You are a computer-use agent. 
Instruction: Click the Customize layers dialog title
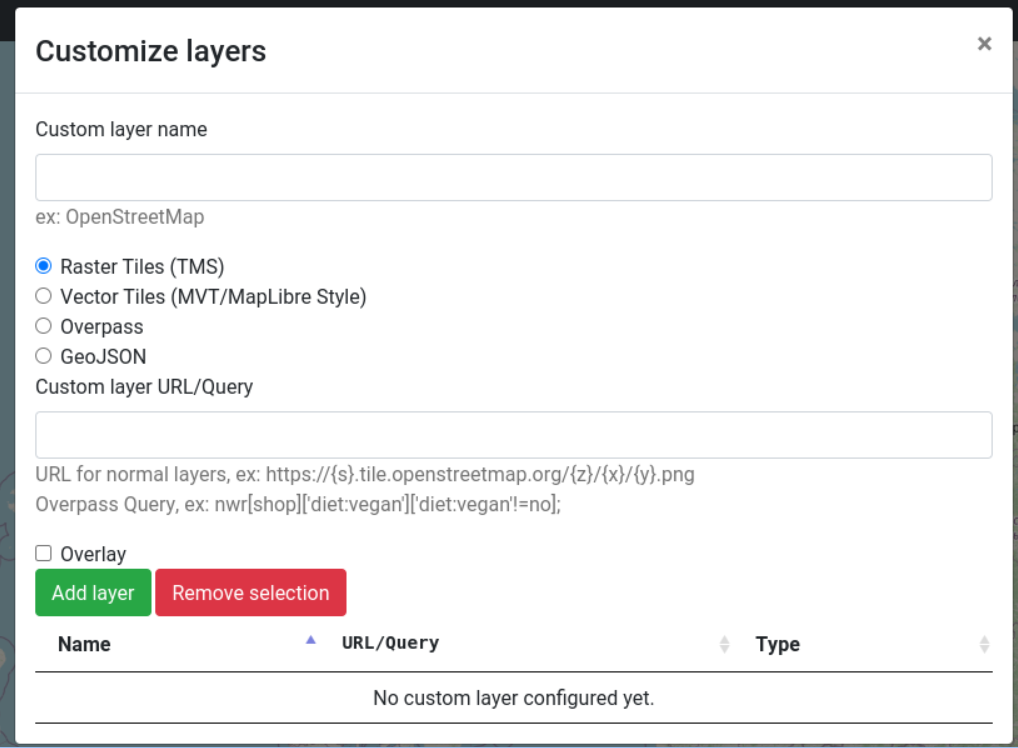point(150,51)
